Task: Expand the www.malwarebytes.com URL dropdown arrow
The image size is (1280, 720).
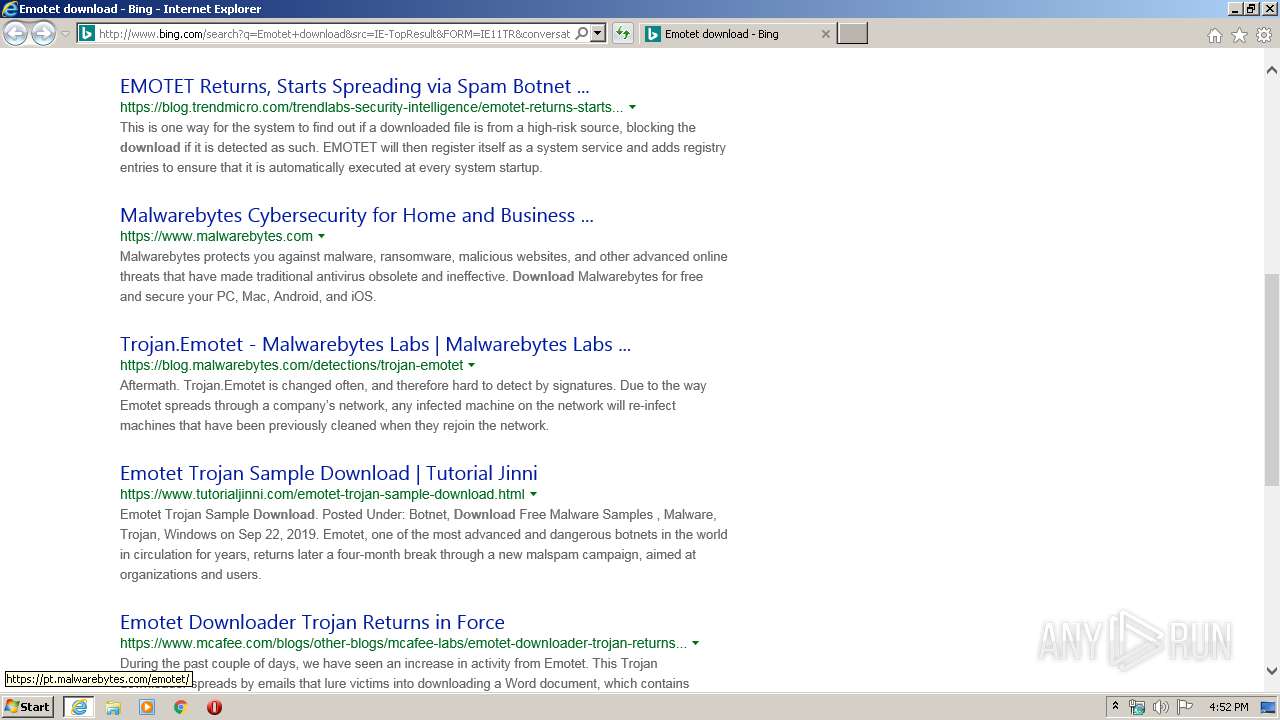Action: 321,236
